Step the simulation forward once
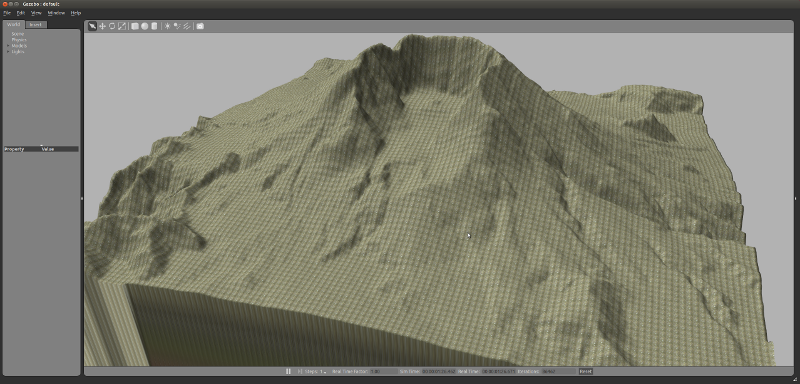The height and width of the screenshot is (384, 800). 299,372
